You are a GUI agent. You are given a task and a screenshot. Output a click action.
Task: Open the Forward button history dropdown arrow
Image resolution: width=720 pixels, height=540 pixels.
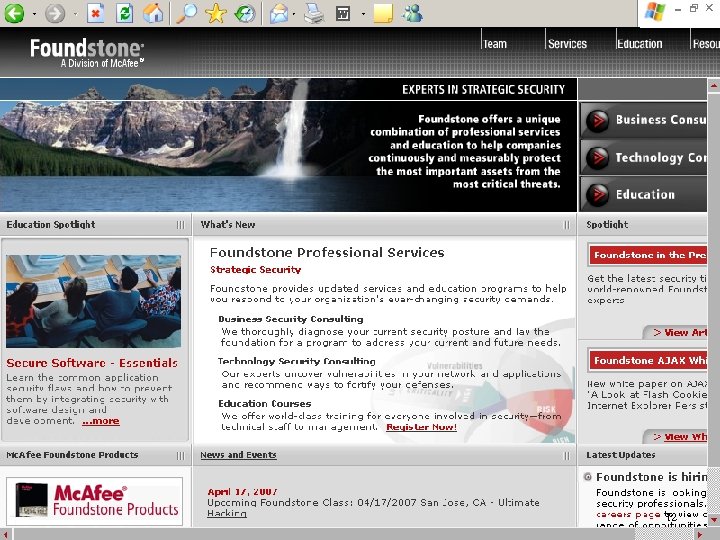pyautogui.click(x=74, y=14)
